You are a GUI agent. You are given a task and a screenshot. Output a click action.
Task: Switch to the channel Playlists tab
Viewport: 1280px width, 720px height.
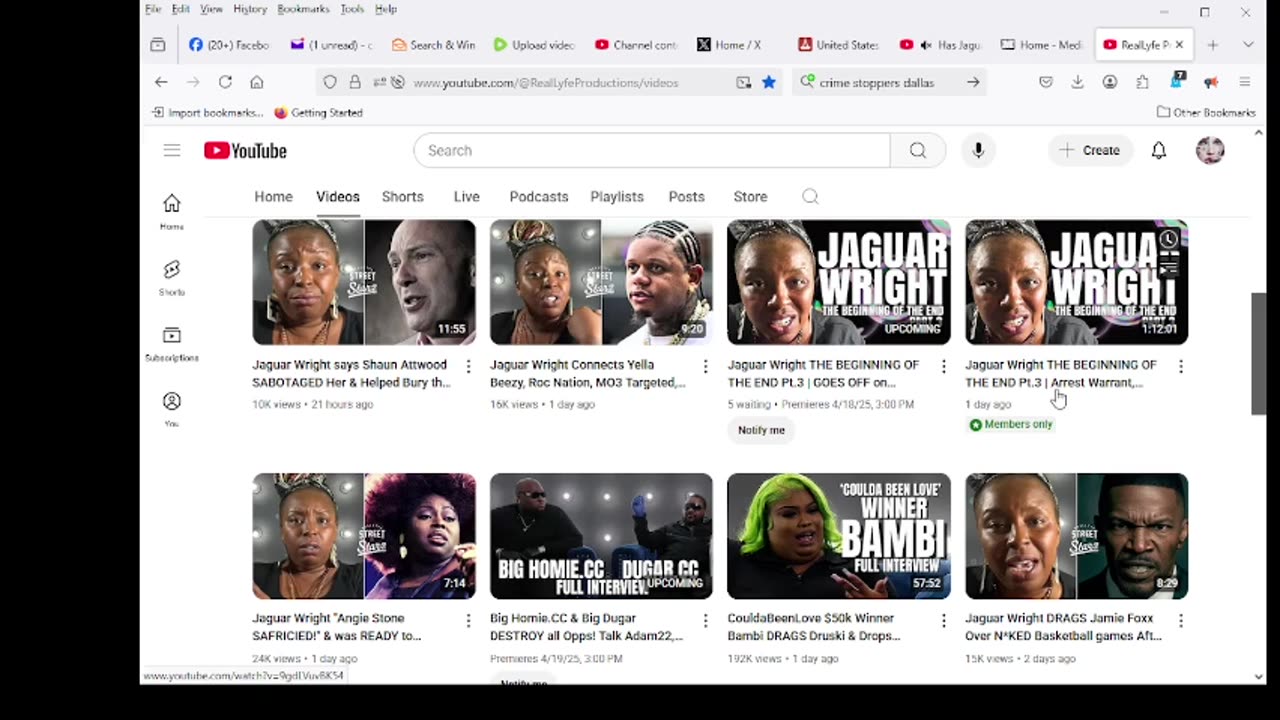(x=617, y=197)
